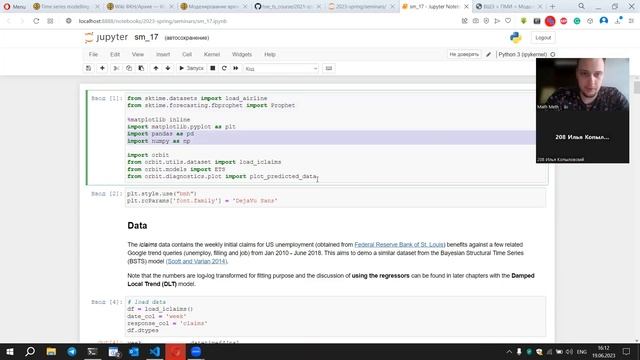Open the Windows Start menu
The image size is (640, 360).
point(10,351)
